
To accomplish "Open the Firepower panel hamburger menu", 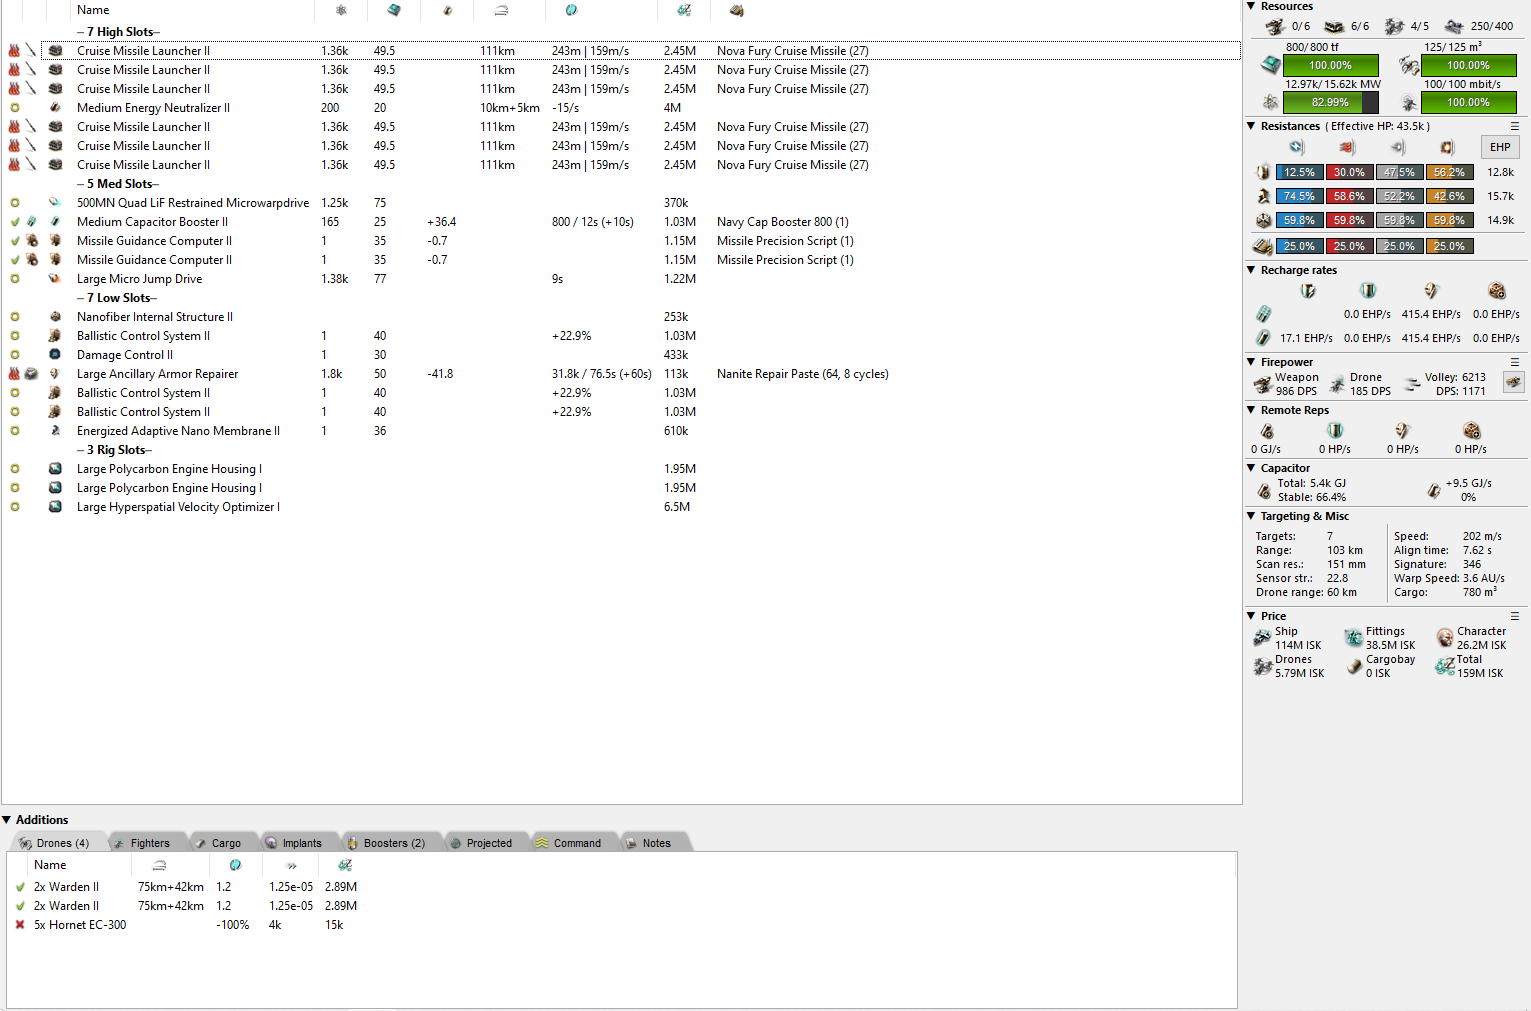I will click(x=1514, y=362).
